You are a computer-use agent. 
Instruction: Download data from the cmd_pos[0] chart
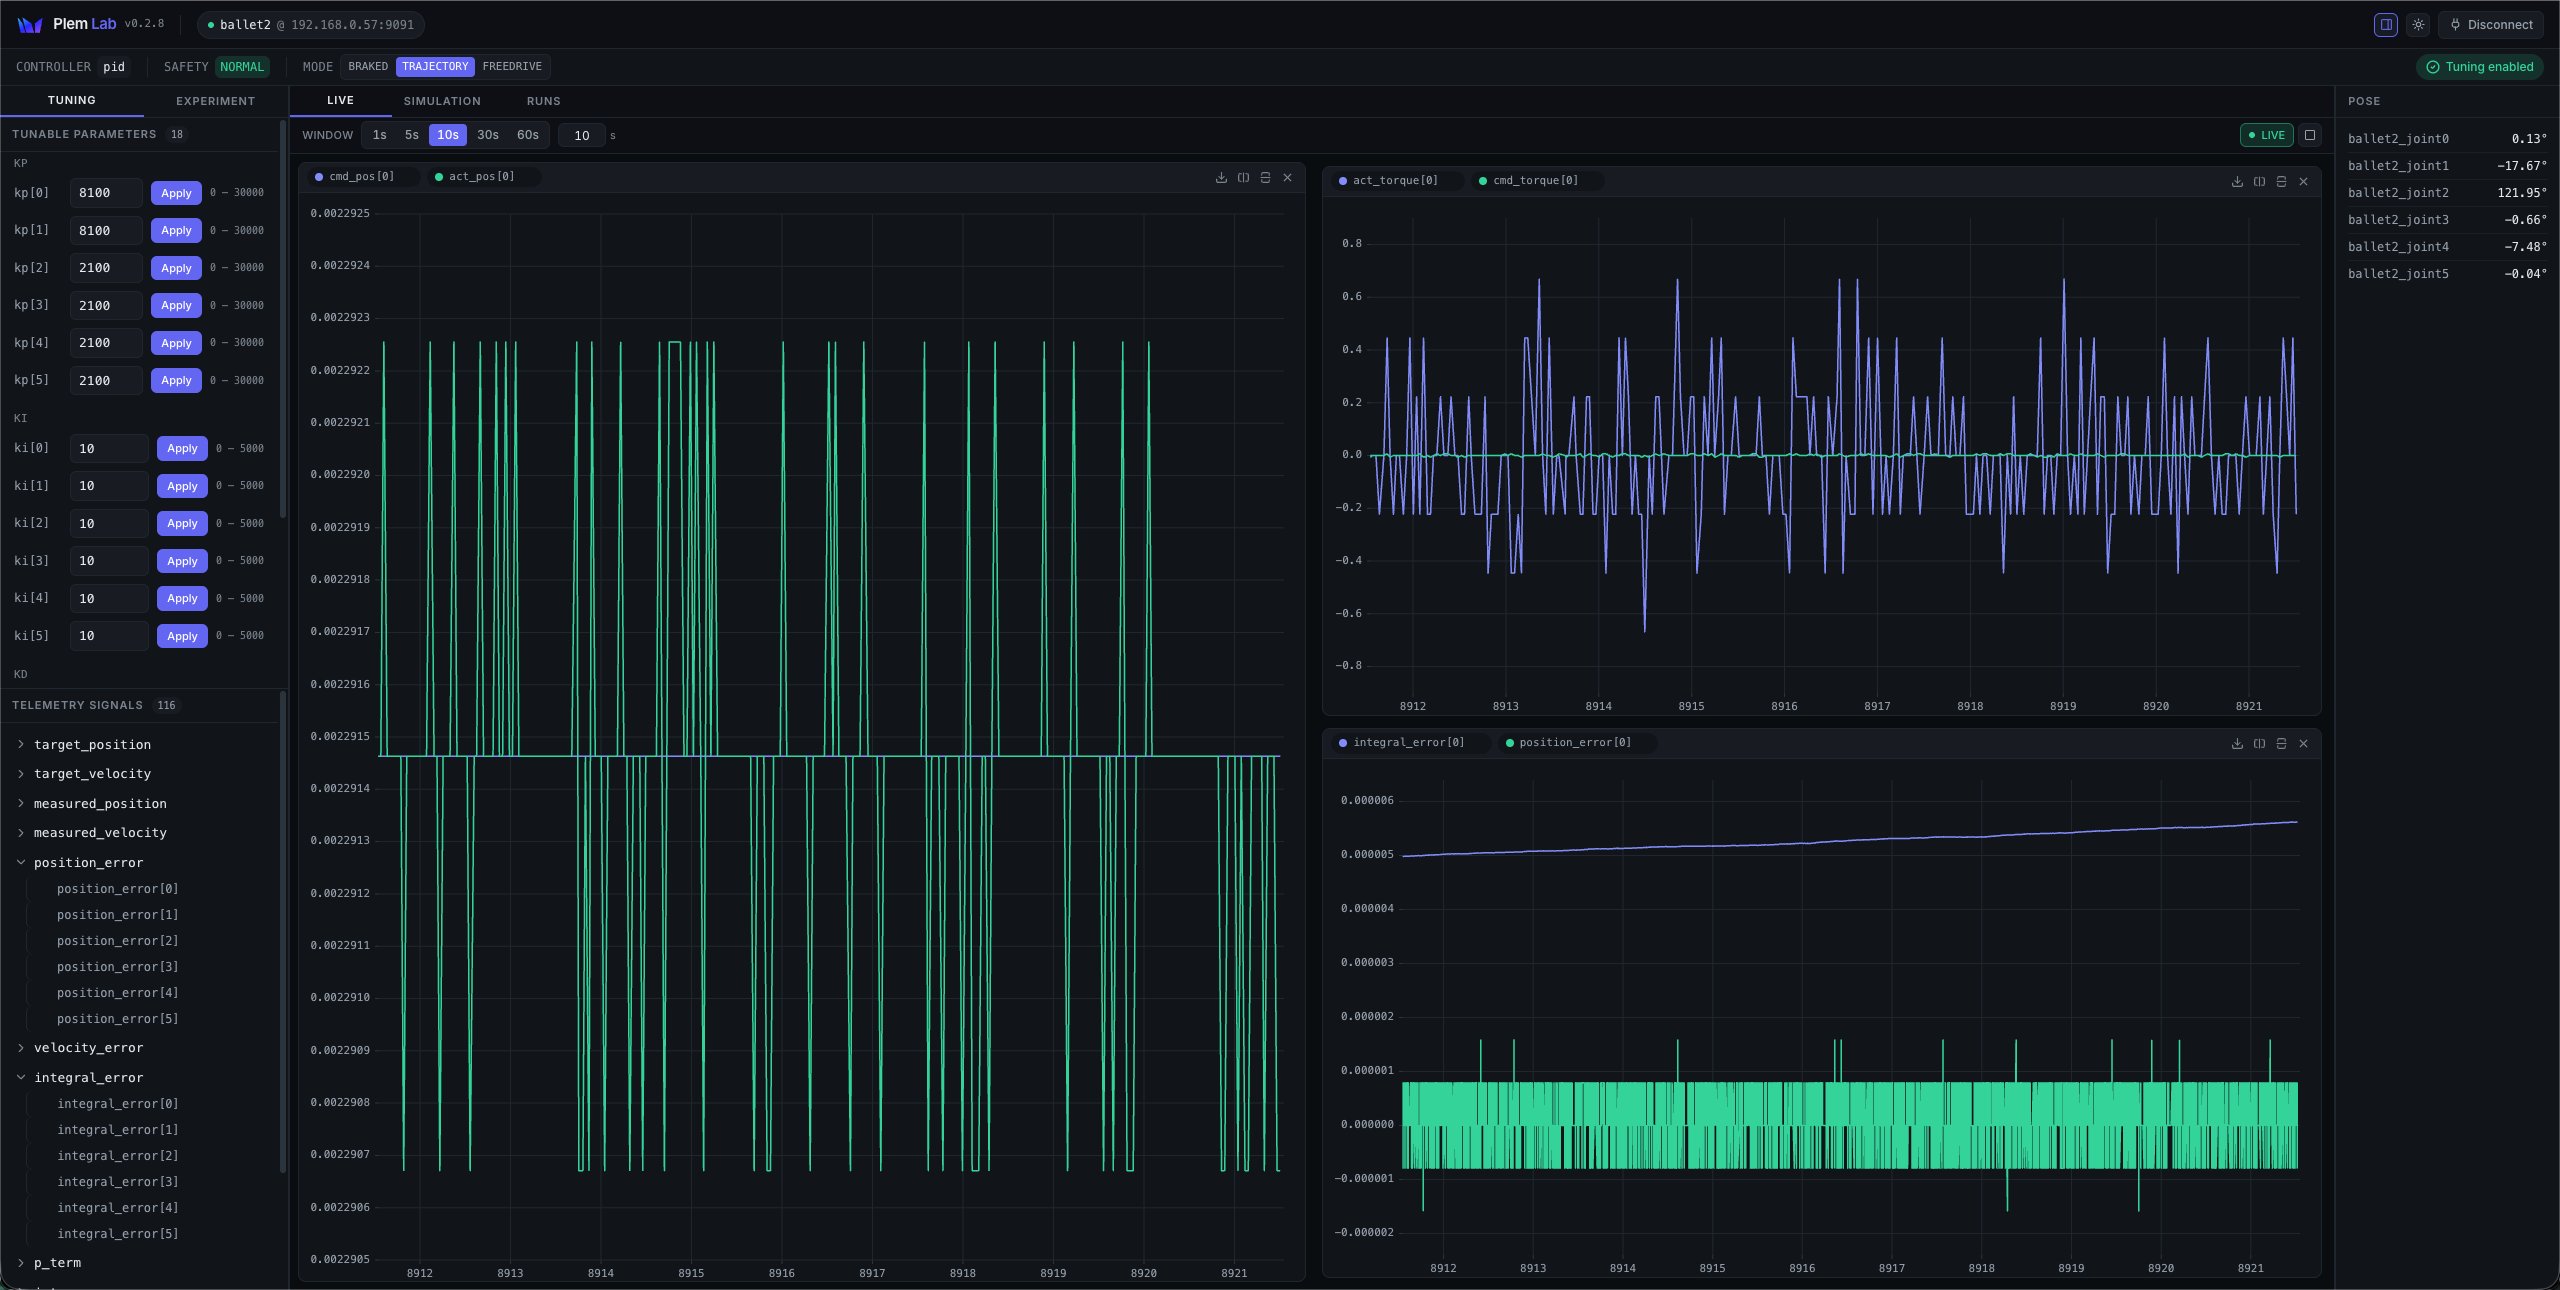[1221, 178]
